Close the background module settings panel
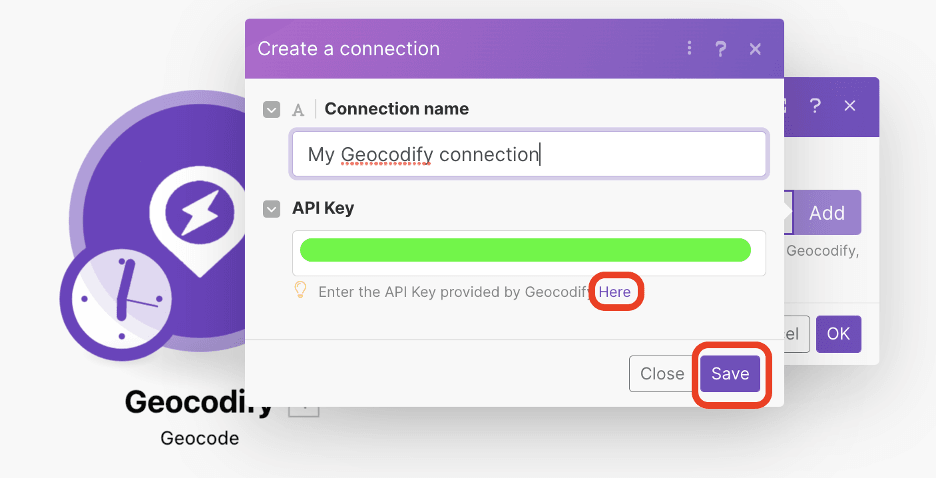936x478 pixels. click(850, 105)
